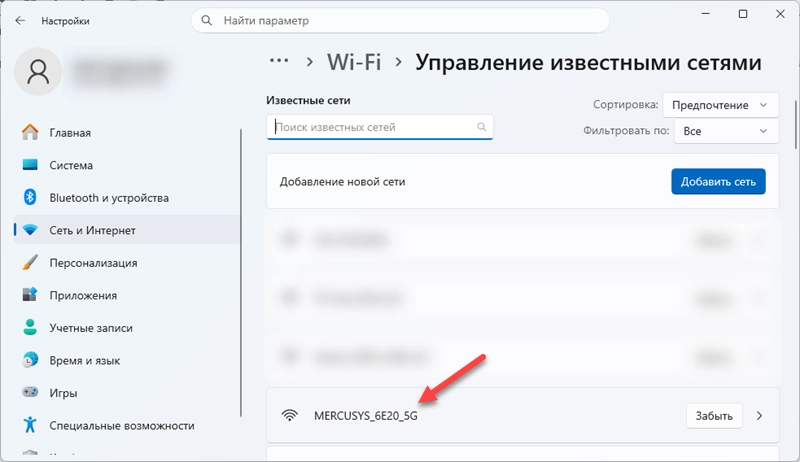800x462 pixels.
Task: Select Система in sidebar
Action: (127, 165)
